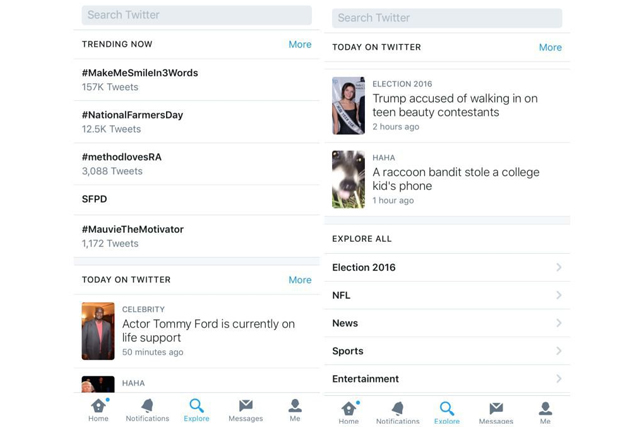Expand Sports category chevron
This screenshot has width=642, height=427.
[x=558, y=351]
